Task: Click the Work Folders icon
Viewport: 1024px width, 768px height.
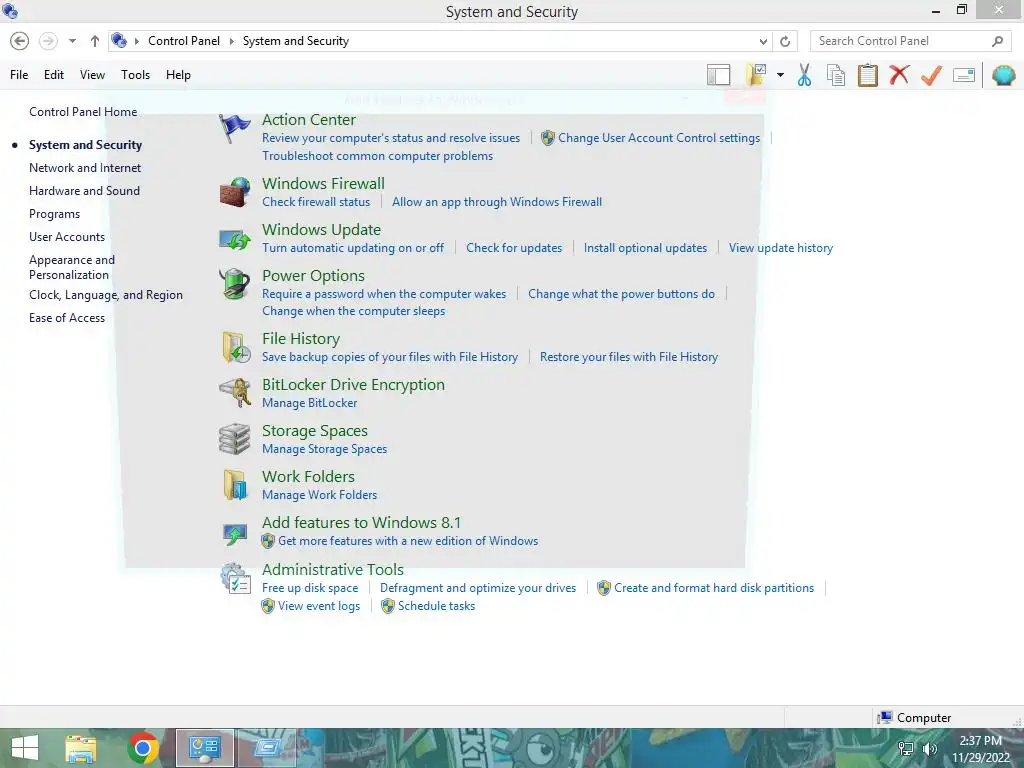Action: (234, 485)
